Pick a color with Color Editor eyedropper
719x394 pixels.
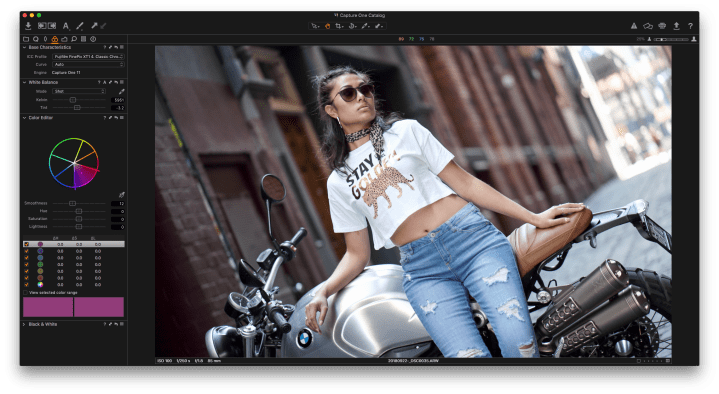(x=122, y=195)
